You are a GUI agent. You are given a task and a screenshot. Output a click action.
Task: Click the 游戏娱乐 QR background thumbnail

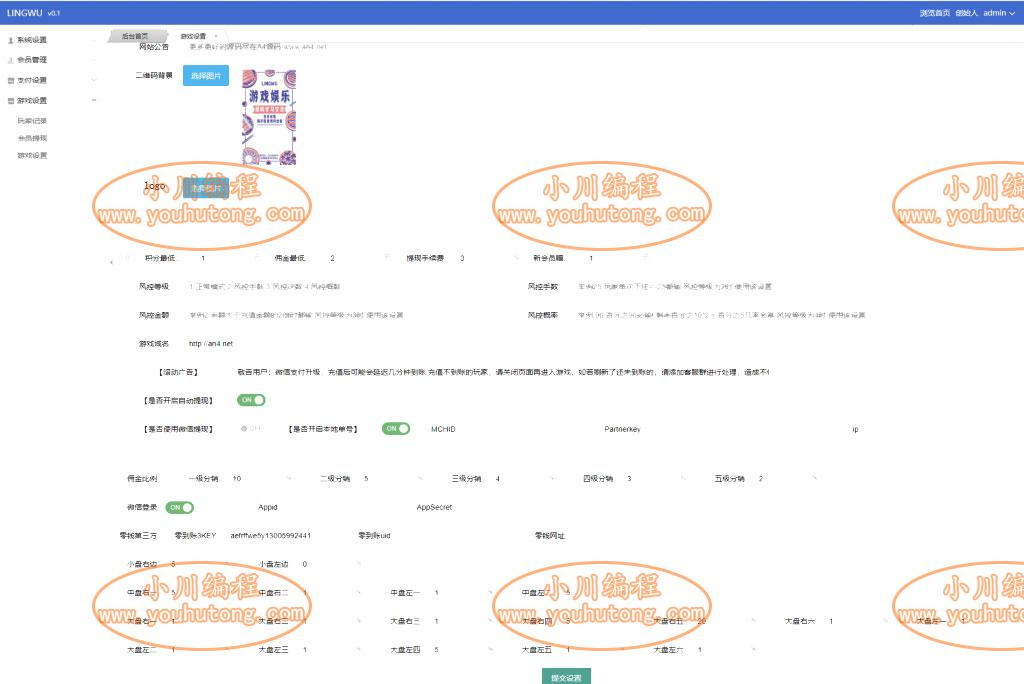(269, 117)
